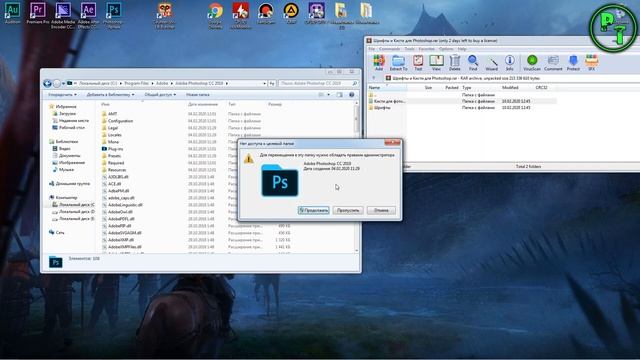Select Adobe Media Encoder desktop shortcut
640x360 pixels.
tap(63, 16)
